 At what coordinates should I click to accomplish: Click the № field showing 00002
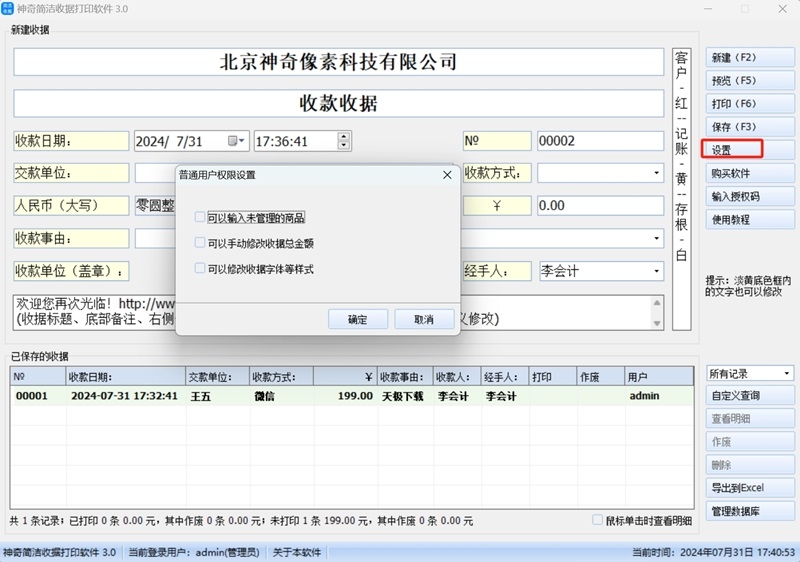600,141
